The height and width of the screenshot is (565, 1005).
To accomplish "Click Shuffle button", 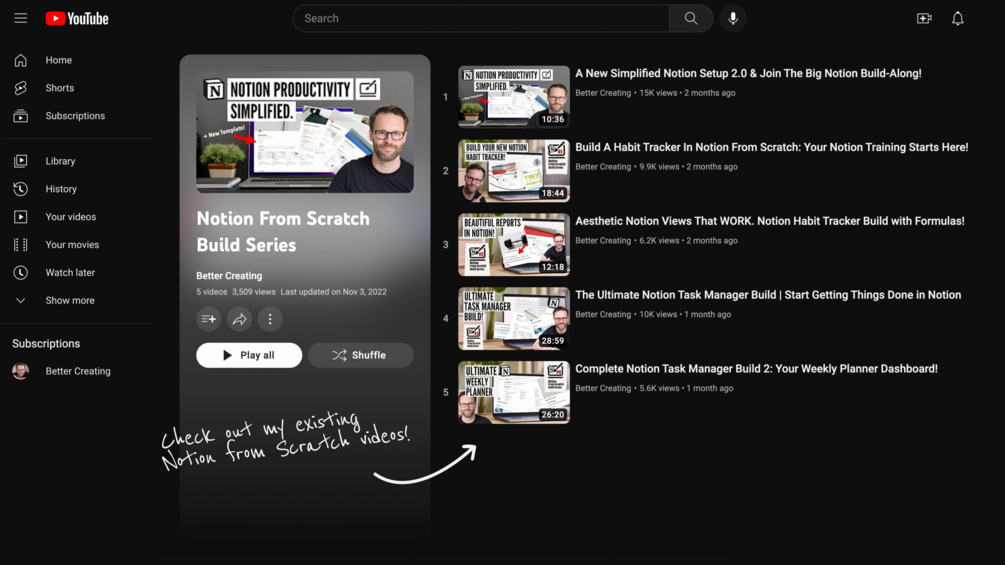I will click(x=360, y=355).
